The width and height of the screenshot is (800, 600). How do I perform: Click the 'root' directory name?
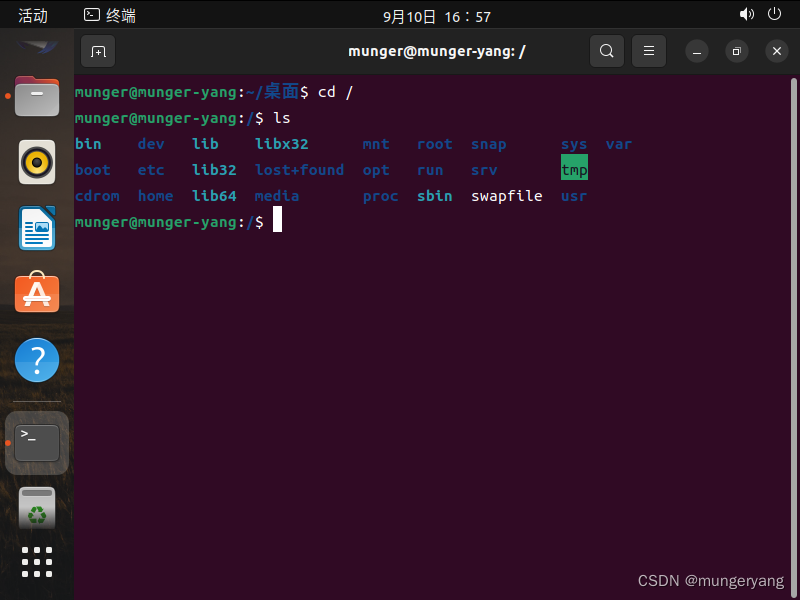pos(435,144)
